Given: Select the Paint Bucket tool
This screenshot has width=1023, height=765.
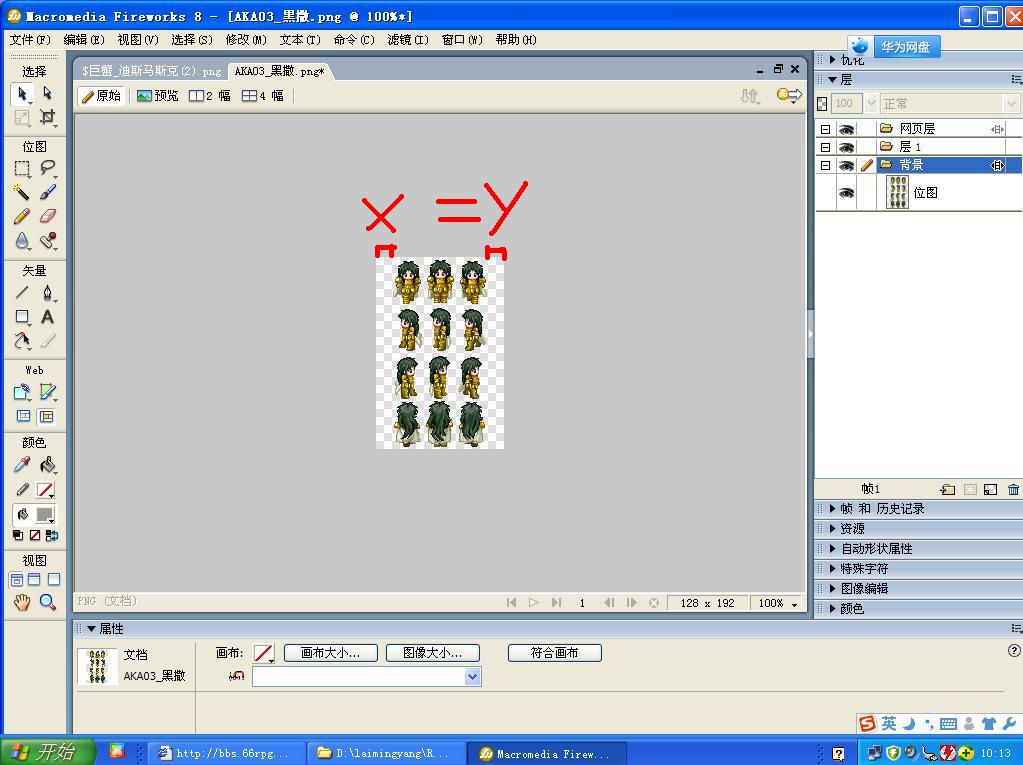Looking at the screenshot, I should pyautogui.click(x=47, y=465).
